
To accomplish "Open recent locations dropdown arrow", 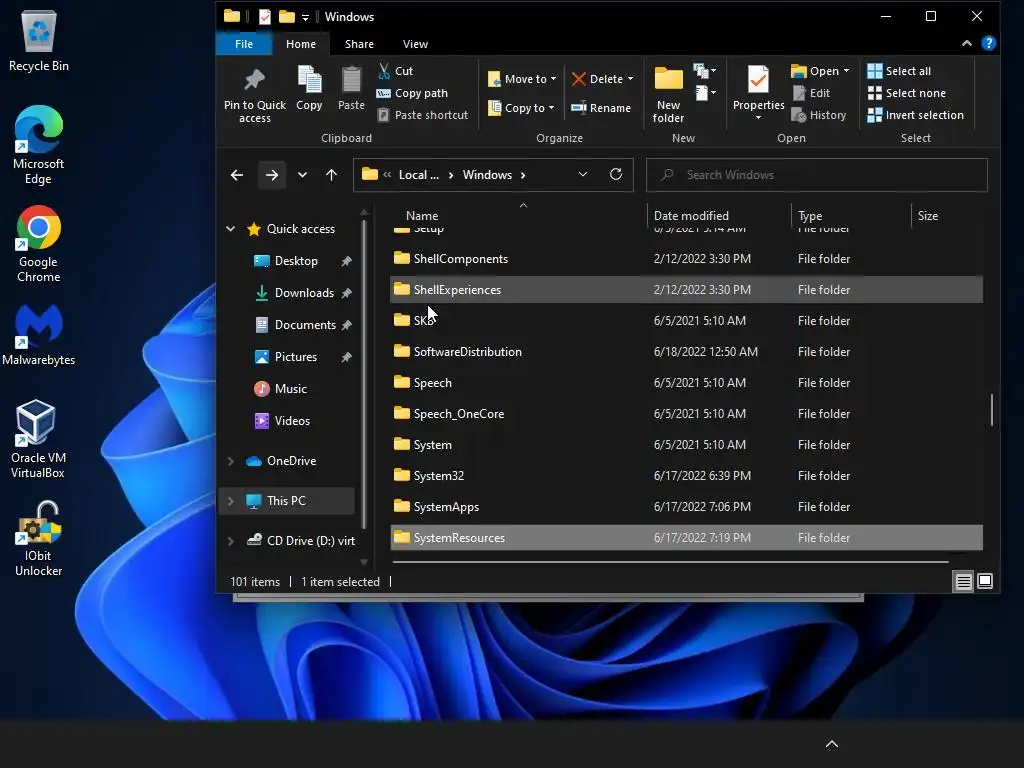I will (x=302, y=175).
